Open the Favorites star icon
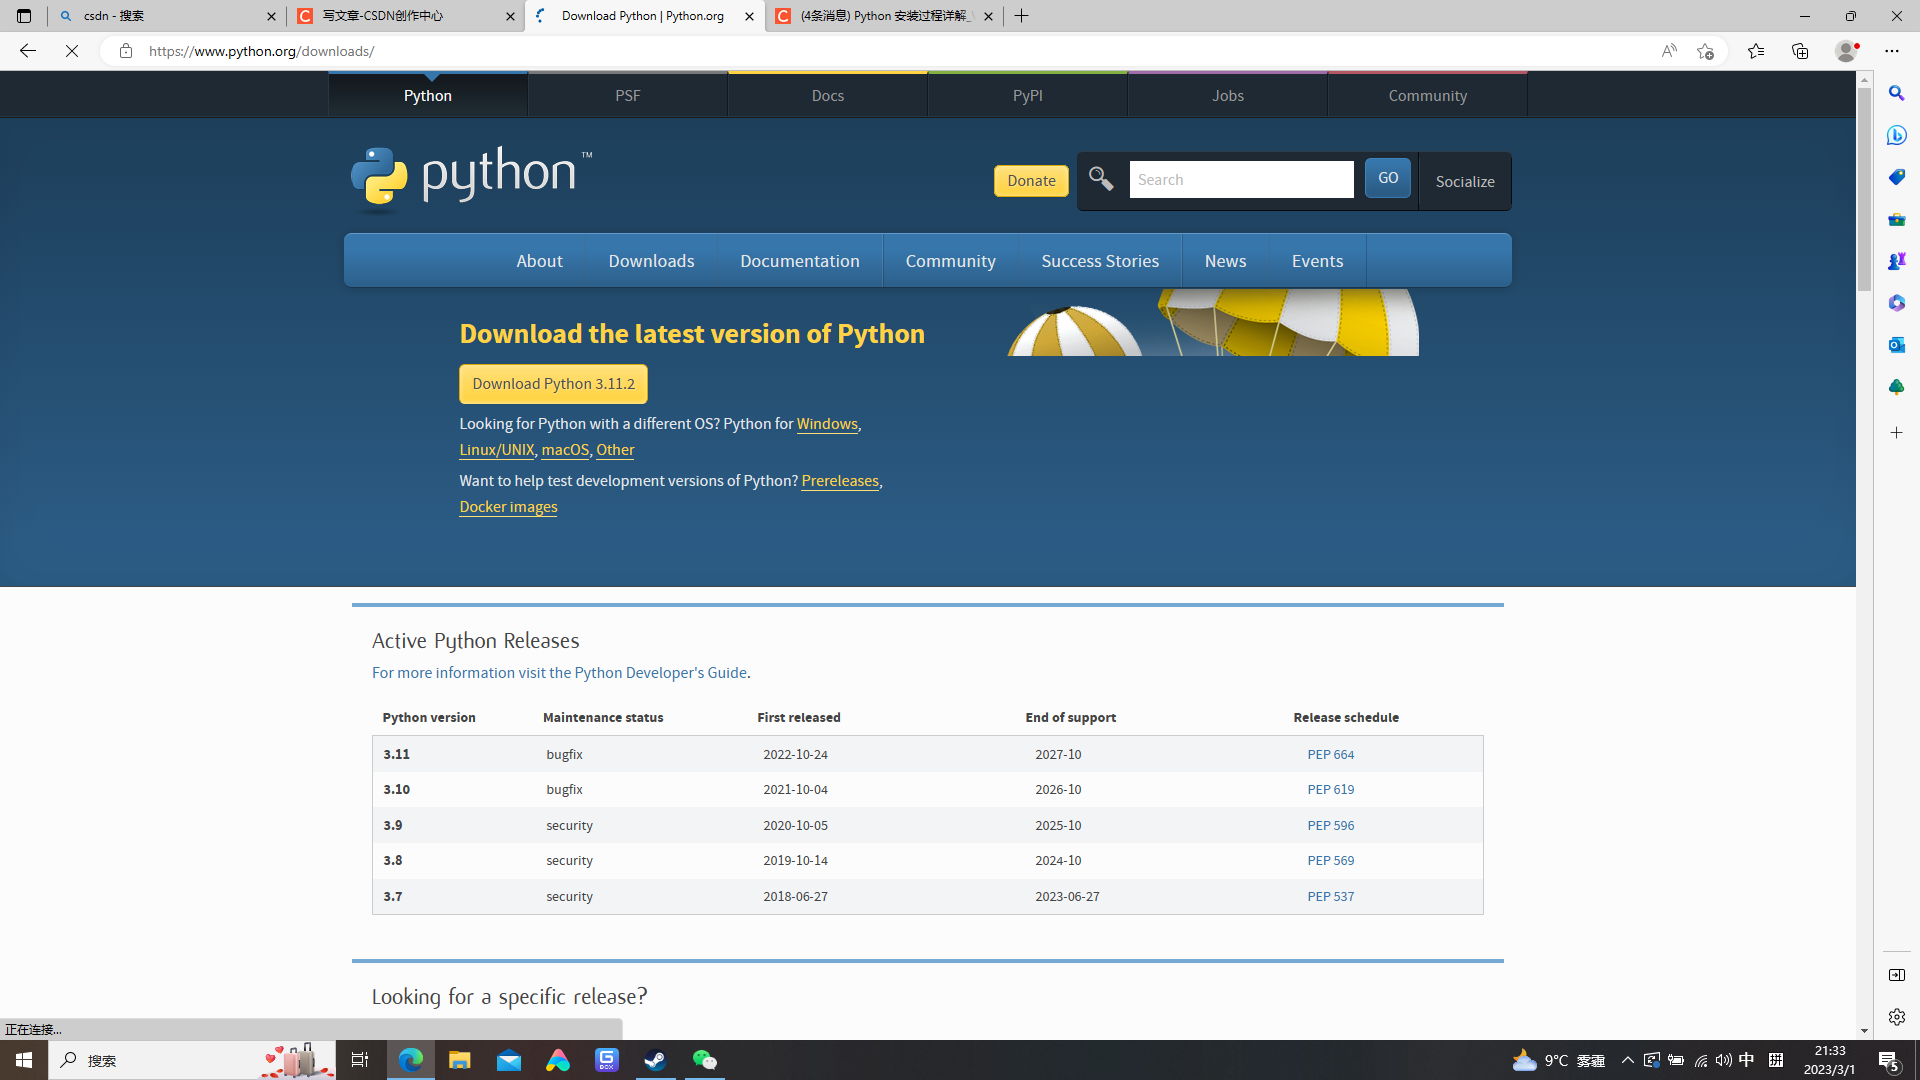This screenshot has width=1920, height=1080. 1756,50
